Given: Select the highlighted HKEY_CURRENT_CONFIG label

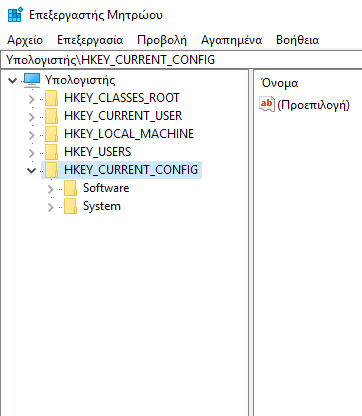Looking at the screenshot, I should coord(131,170).
